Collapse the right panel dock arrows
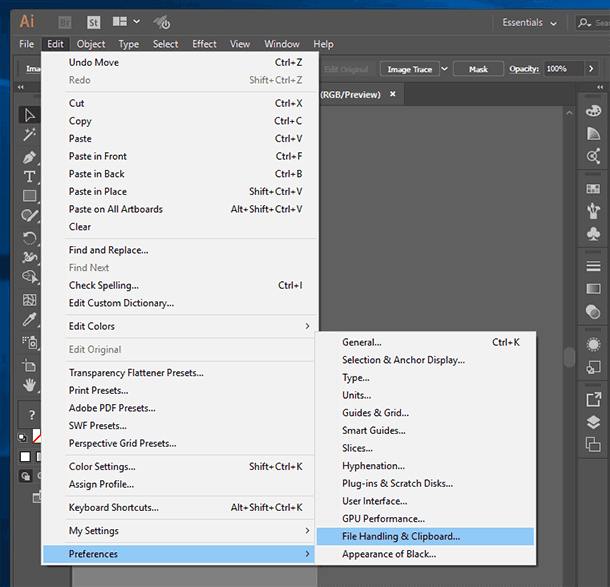 (600, 87)
